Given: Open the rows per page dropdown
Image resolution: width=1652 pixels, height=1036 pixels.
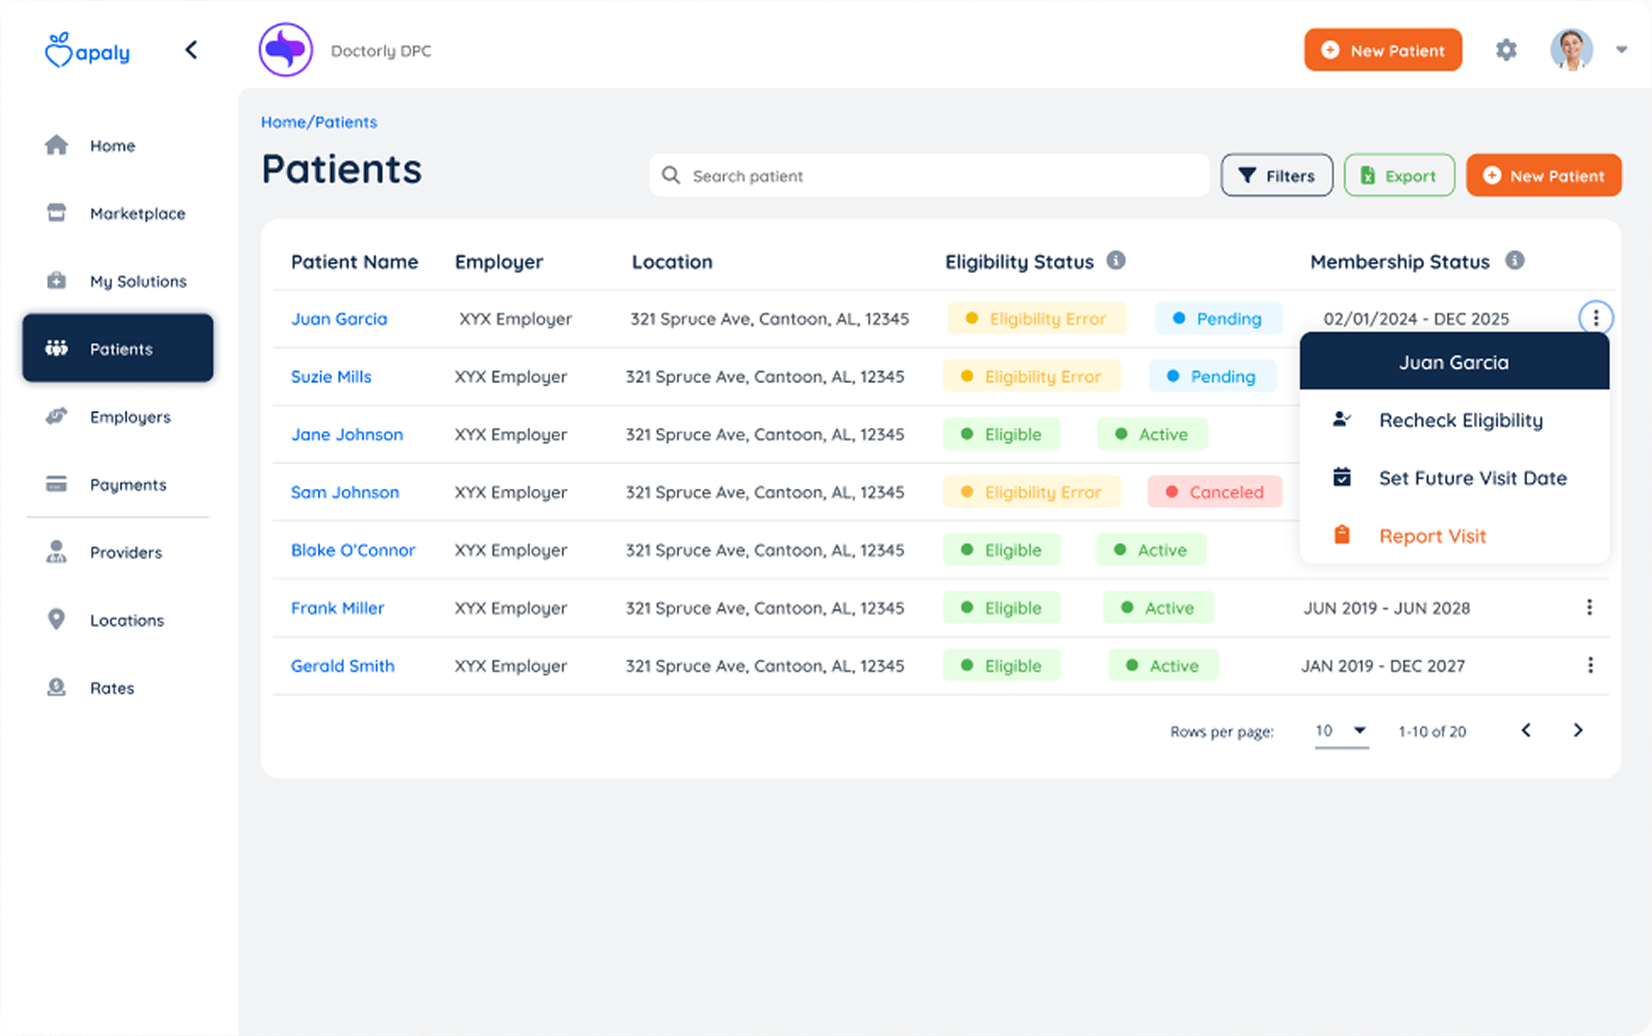Looking at the screenshot, I should pyautogui.click(x=1341, y=731).
